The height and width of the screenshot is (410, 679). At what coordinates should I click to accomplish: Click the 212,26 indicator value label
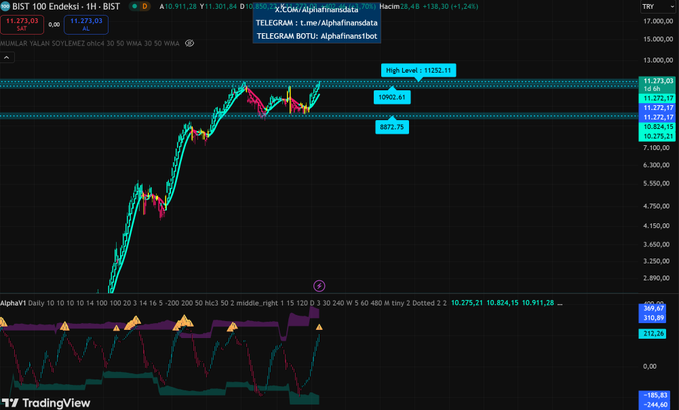(653, 333)
